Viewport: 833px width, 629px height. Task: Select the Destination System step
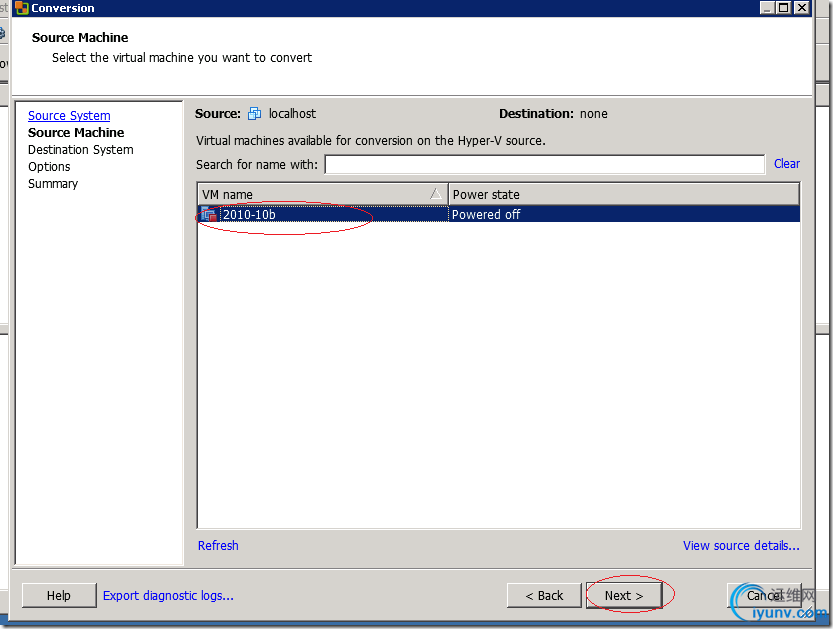[81, 149]
